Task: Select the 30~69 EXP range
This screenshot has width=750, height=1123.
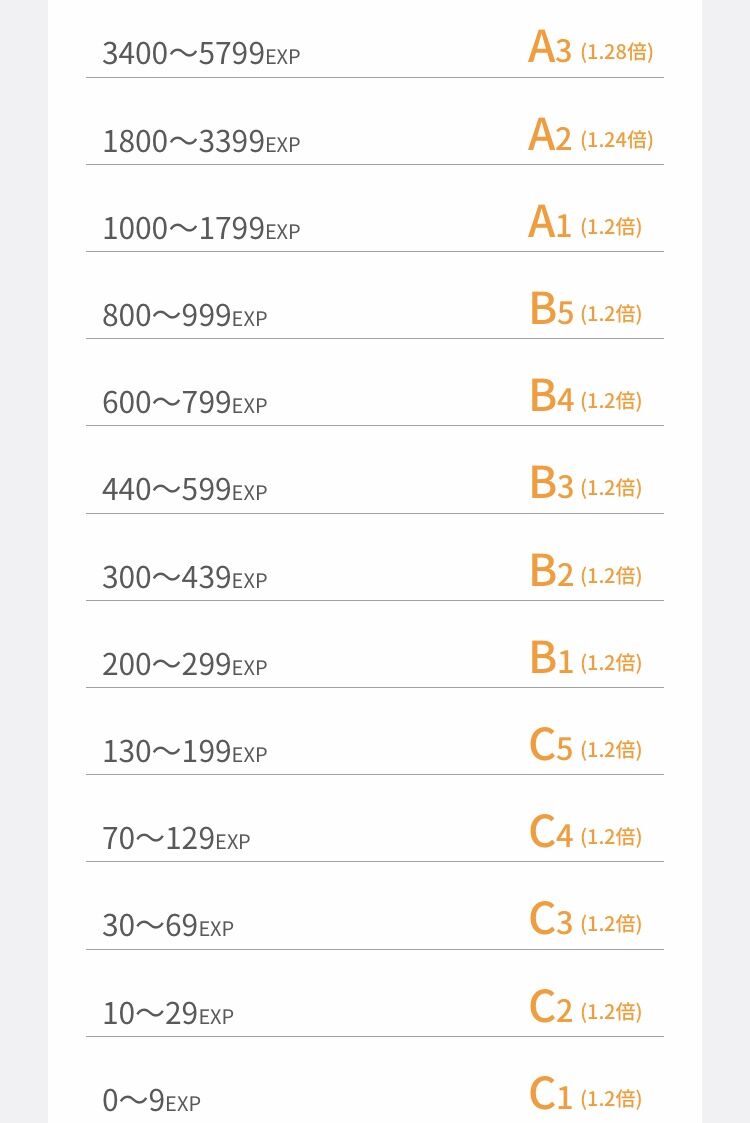Action: (168, 926)
